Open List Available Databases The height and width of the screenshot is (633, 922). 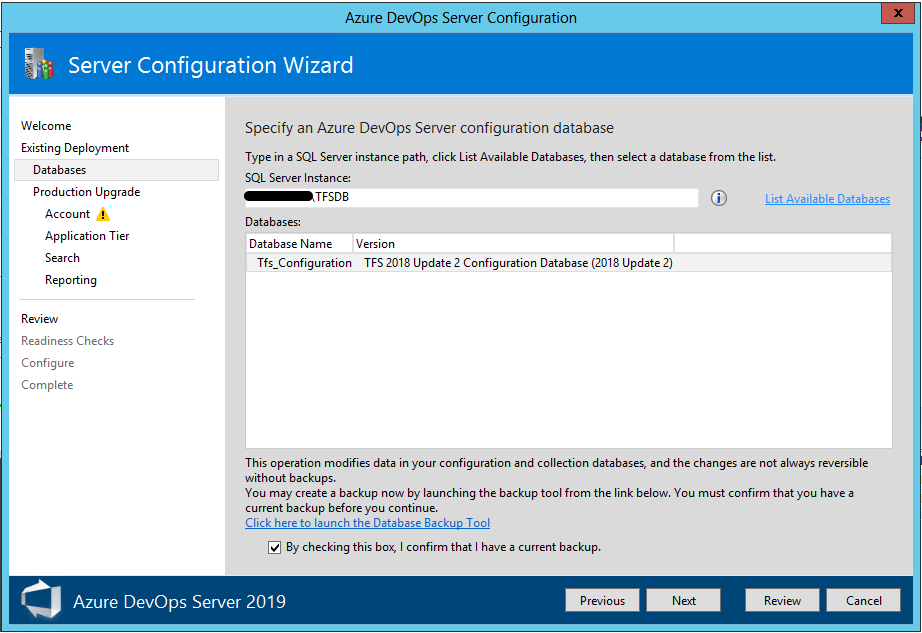pos(827,198)
